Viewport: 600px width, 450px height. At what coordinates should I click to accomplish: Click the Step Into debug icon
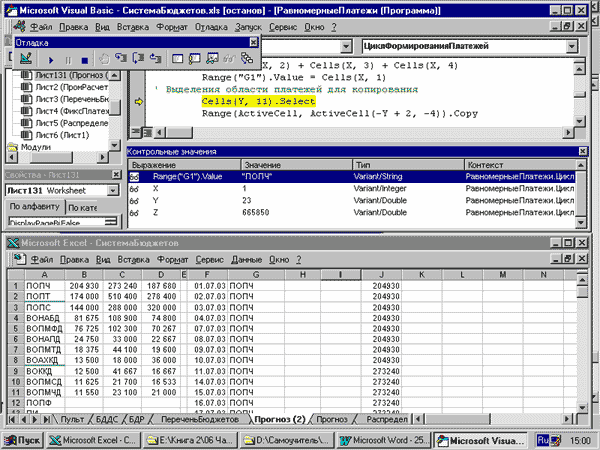tap(121, 59)
